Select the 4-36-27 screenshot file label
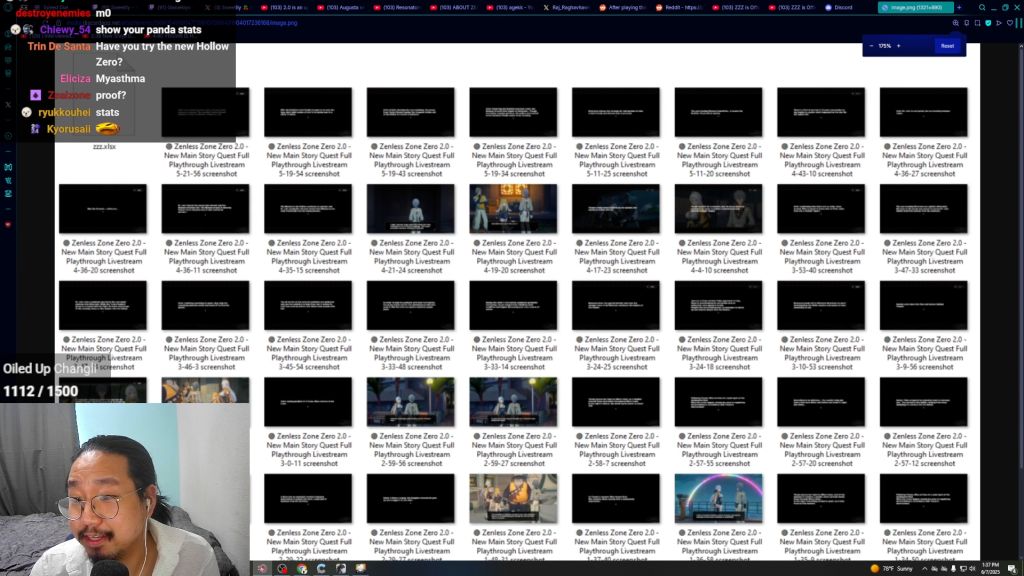 tap(923, 160)
